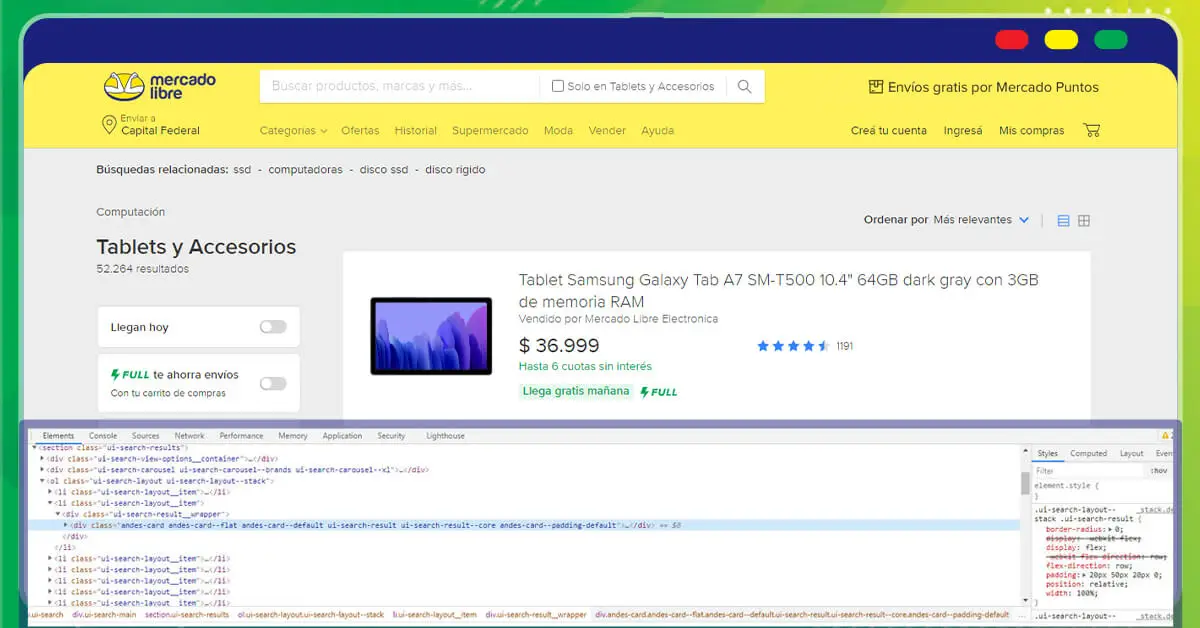1200x628 pixels.
Task: Click li.ui-search-layout__item in the breadcrumb bar
Action: pos(435,615)
